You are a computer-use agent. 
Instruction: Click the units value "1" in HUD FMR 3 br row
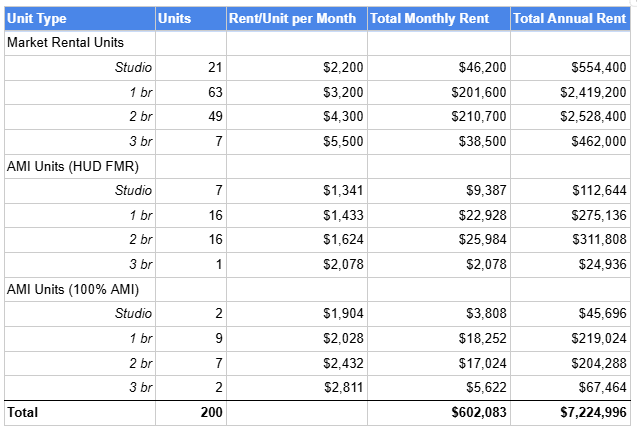pos(219,265)
